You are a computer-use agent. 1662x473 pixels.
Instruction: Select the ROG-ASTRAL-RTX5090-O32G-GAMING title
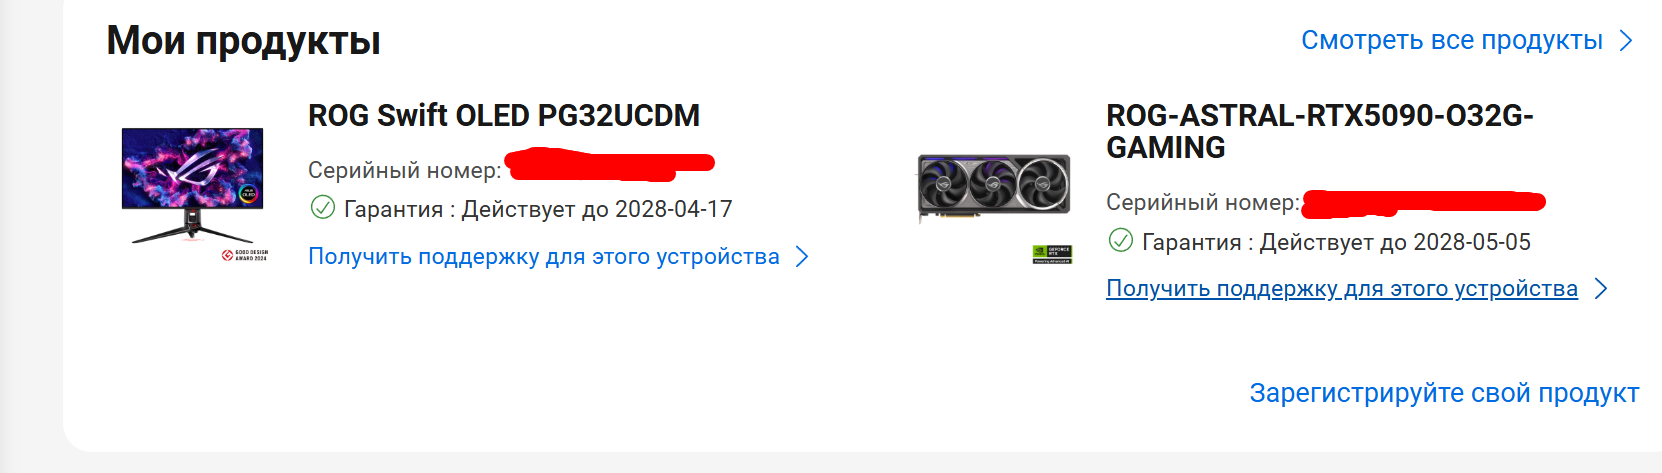[x=1320, y=131]
